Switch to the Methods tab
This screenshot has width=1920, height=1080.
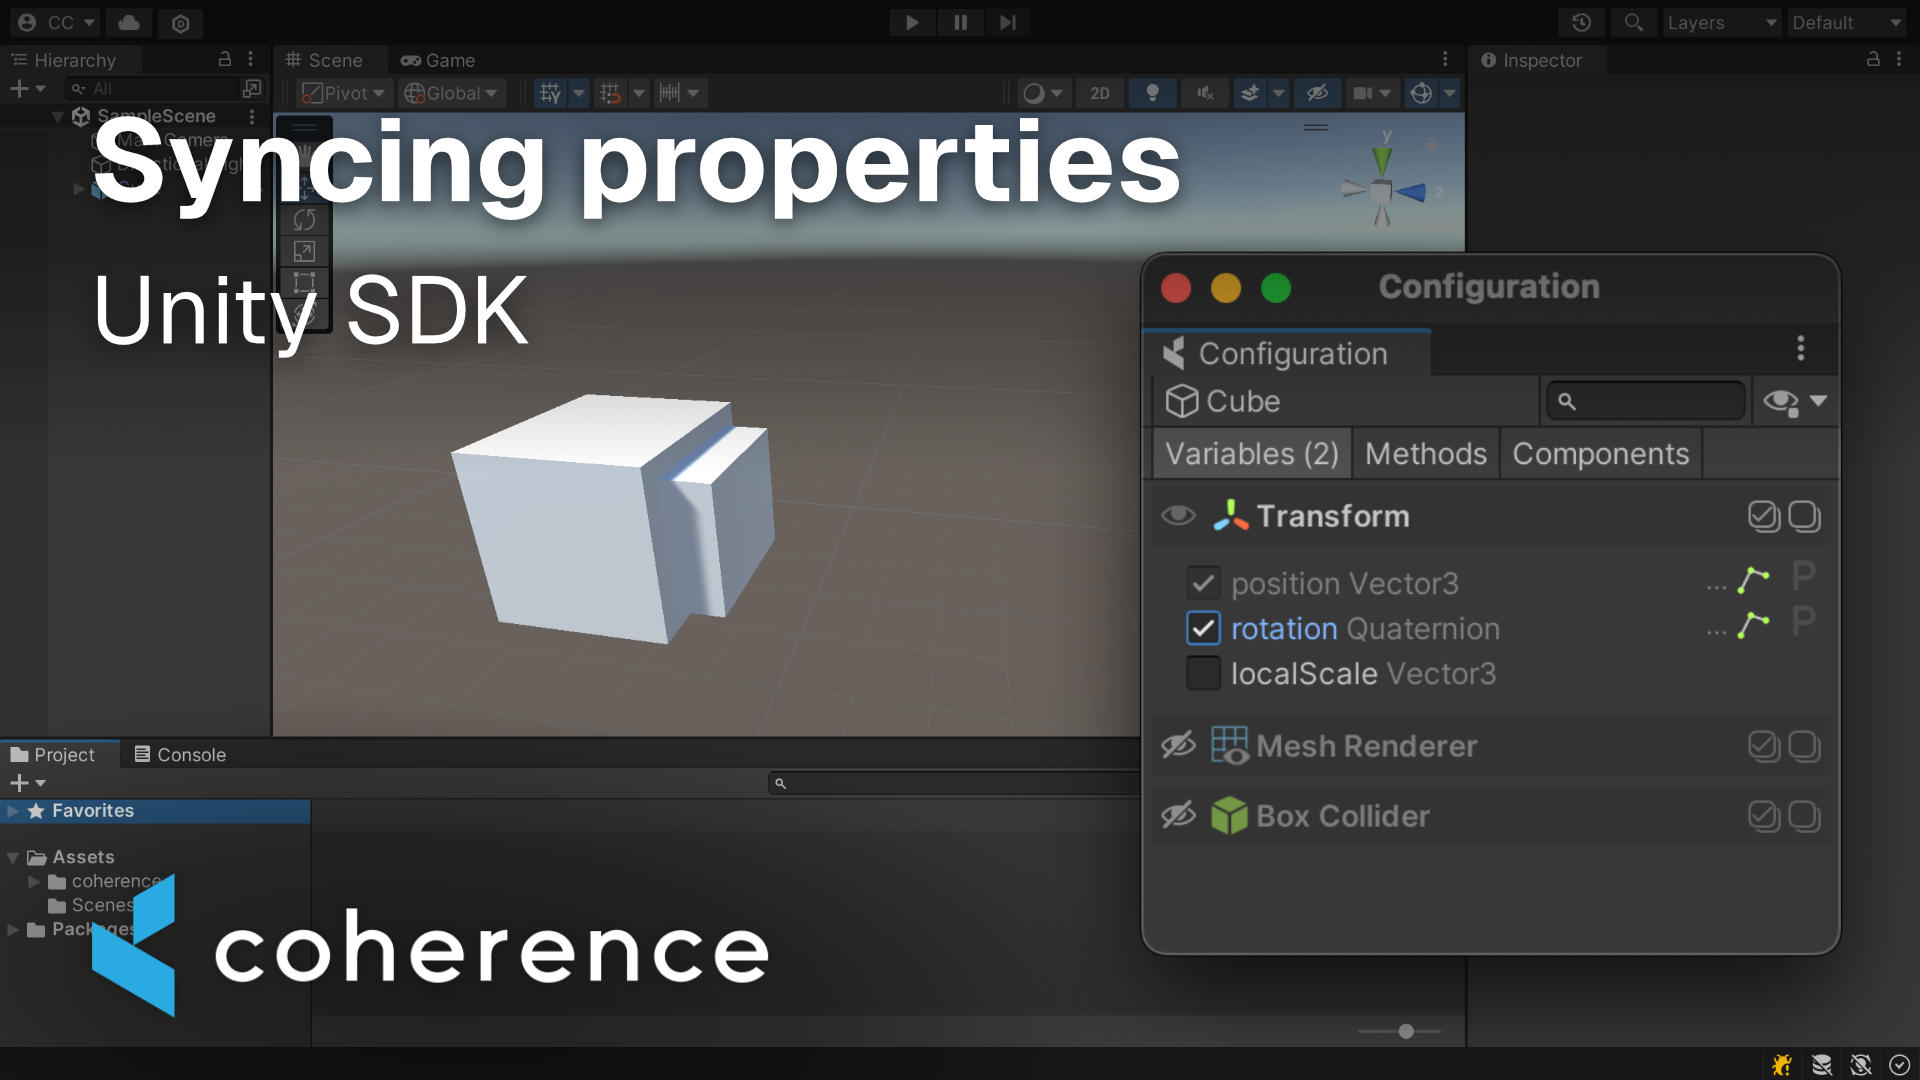[1425, 454]
